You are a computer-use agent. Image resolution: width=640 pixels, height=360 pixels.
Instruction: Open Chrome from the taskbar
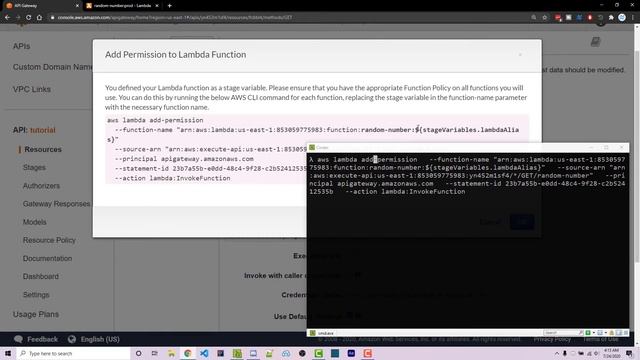click(x=188, y=353)
